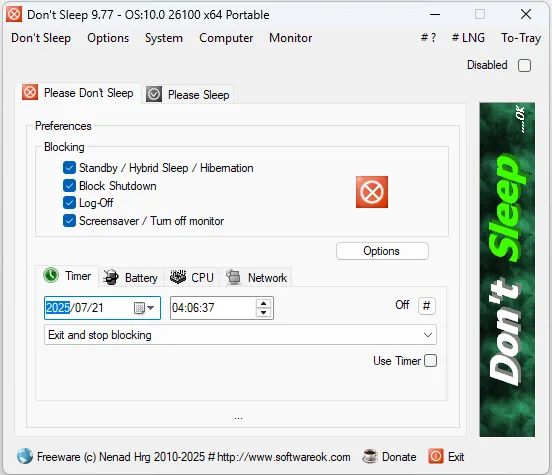Click the coffee cup Donate icon
The image size is (552, 475).
click(370, 456)
